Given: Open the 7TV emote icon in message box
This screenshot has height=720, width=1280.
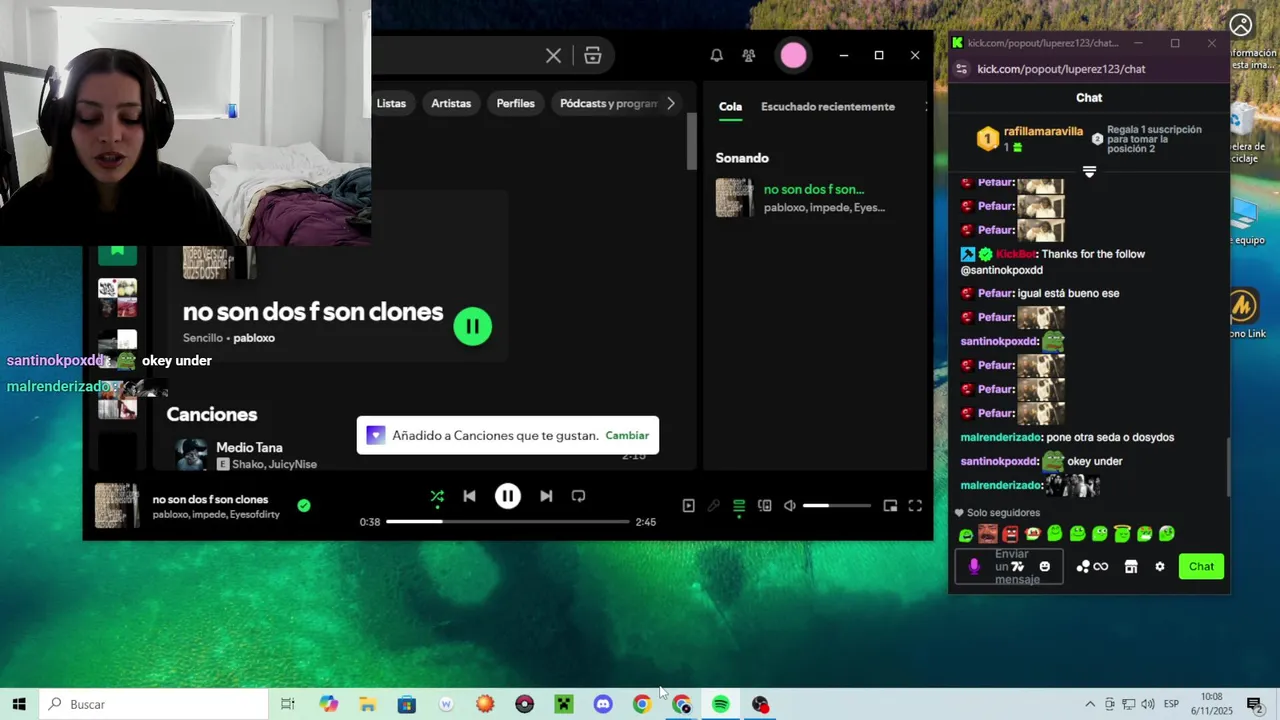Looking at the screenshot, I should point(1018,566).
